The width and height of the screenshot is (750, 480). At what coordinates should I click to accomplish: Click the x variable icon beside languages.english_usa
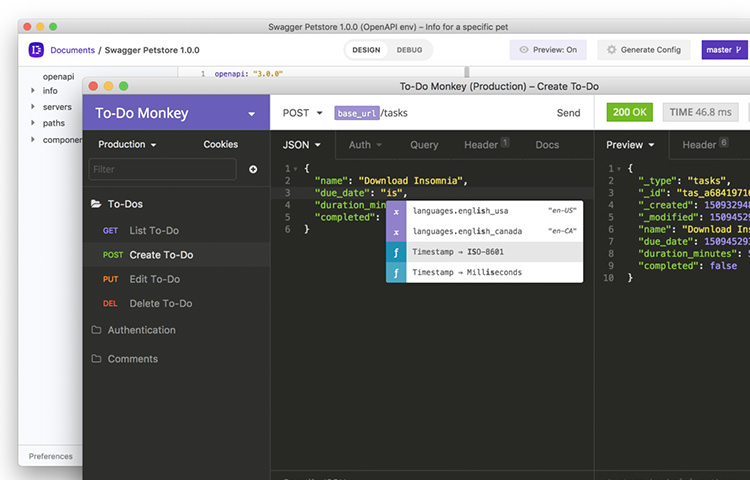pyautogui.click(x=396, y=211)
